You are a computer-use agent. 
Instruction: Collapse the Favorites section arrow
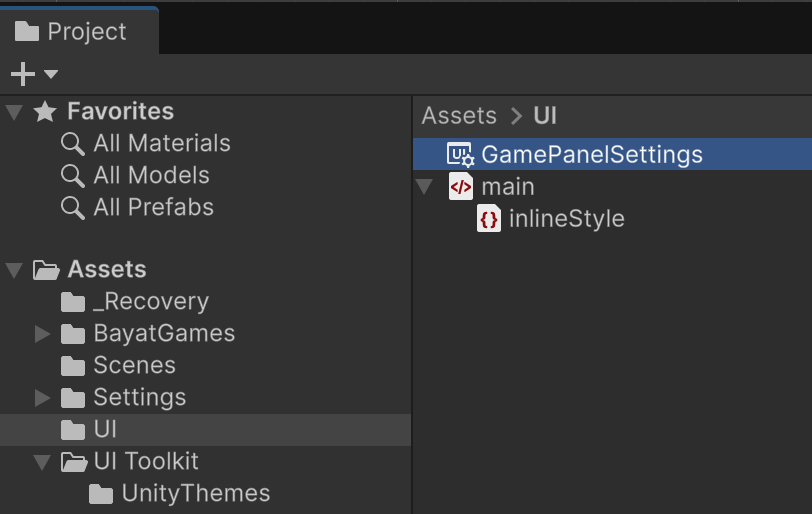(x=14, y=112)
